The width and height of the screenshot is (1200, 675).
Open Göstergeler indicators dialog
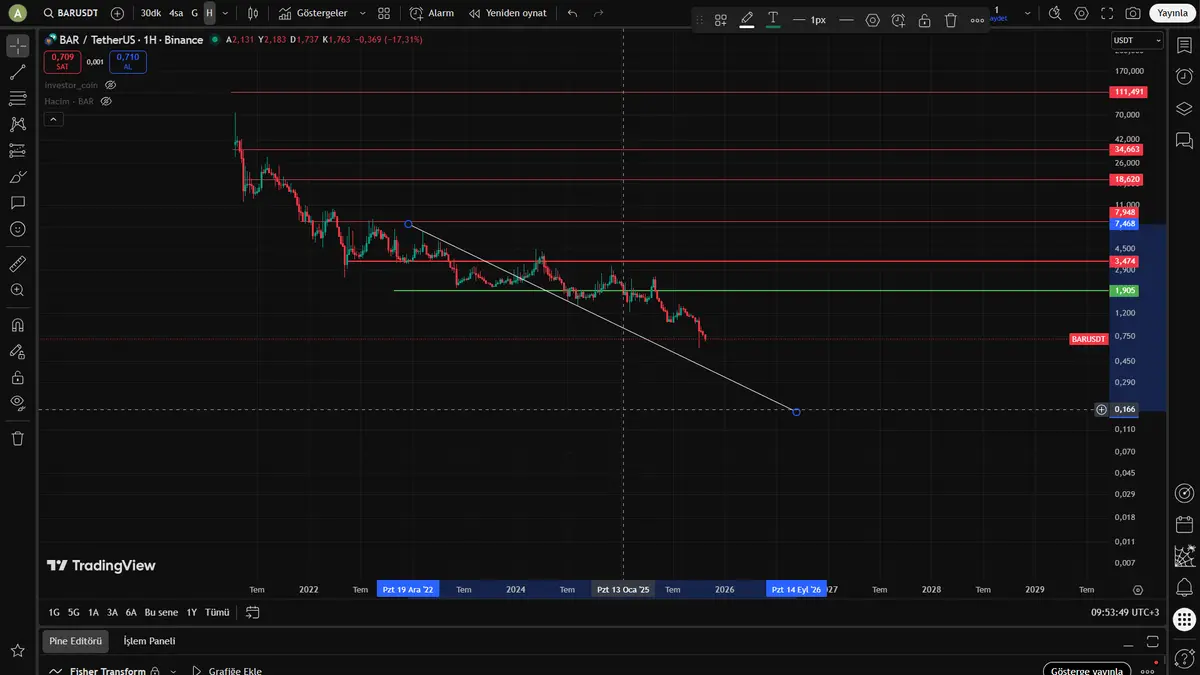311,14
